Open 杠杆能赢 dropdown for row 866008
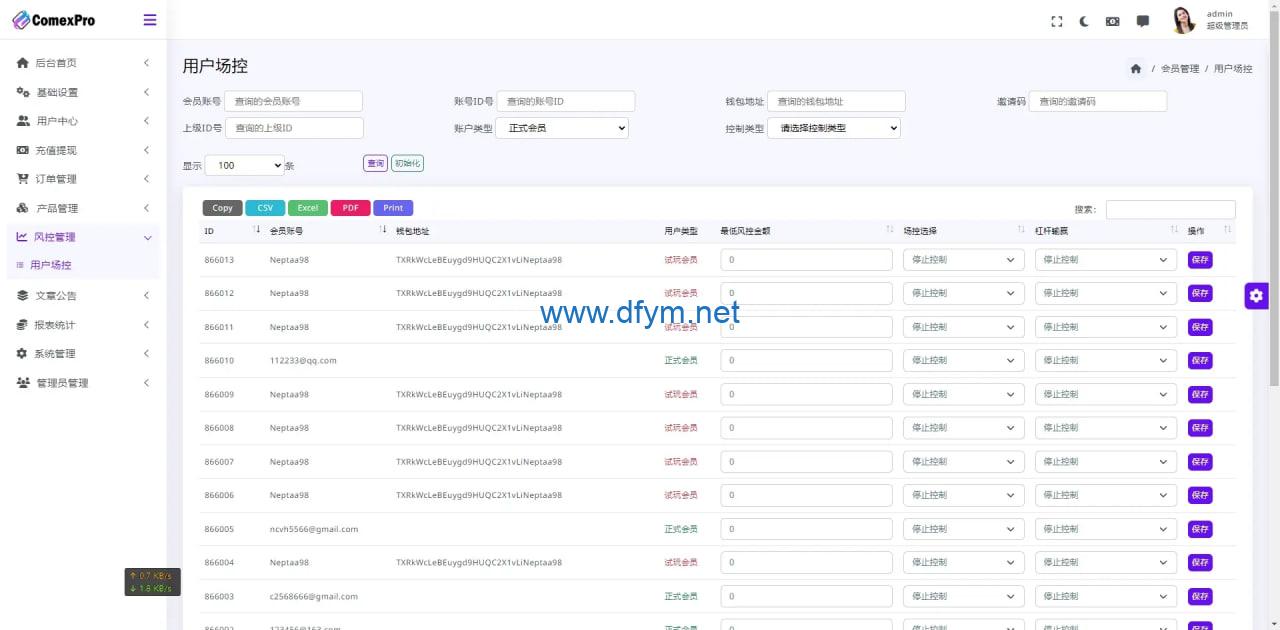1280x630 pixels. click(x=1105, y=428)
